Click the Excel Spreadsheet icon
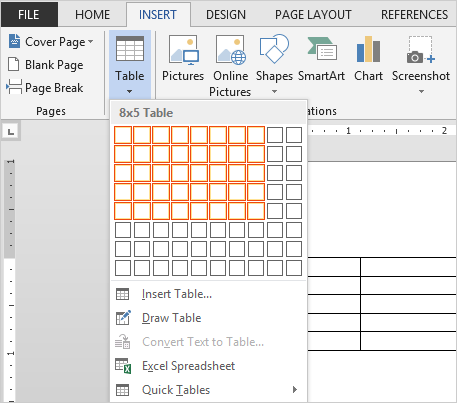The image size is (457, 403). coord(123,366)
